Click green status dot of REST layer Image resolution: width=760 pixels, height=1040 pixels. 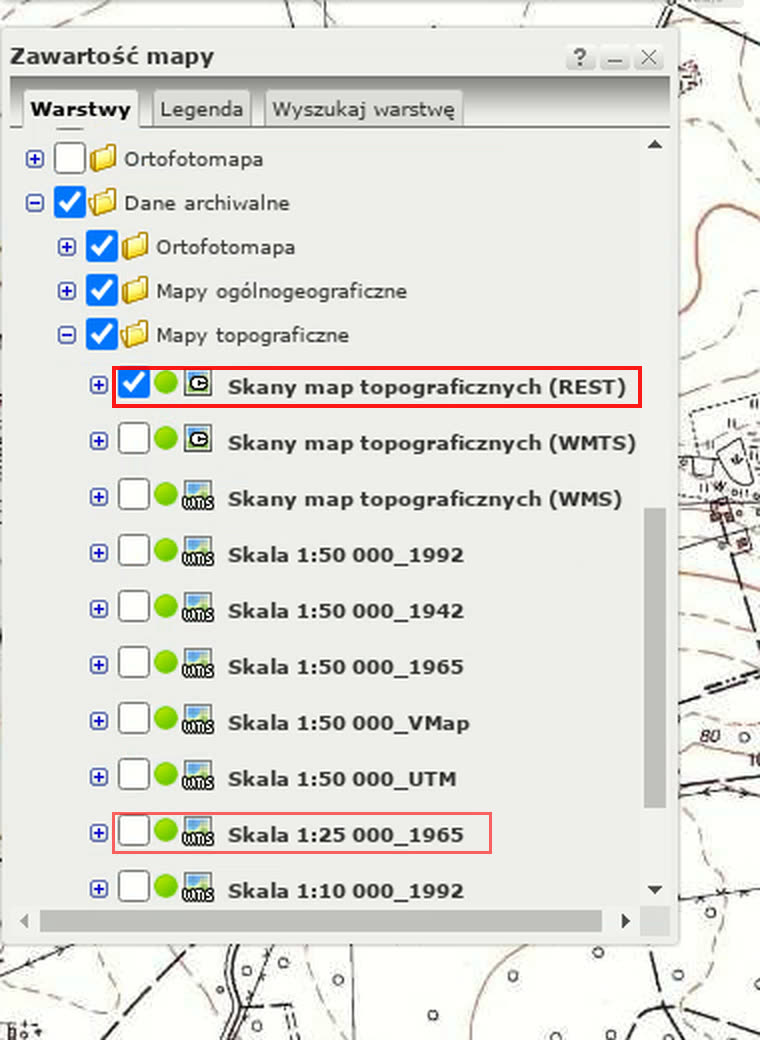(166, 382)
